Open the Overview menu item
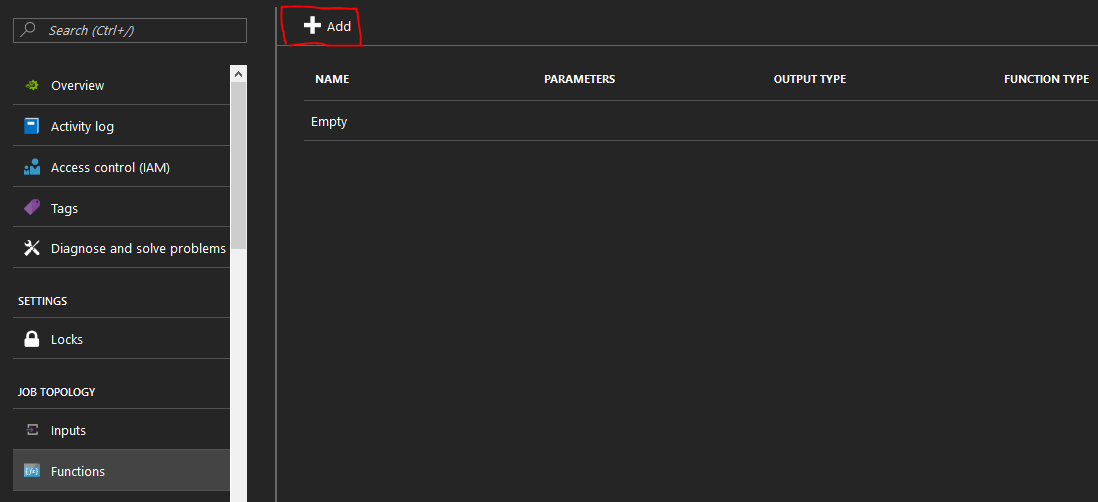 pos(121,85)
